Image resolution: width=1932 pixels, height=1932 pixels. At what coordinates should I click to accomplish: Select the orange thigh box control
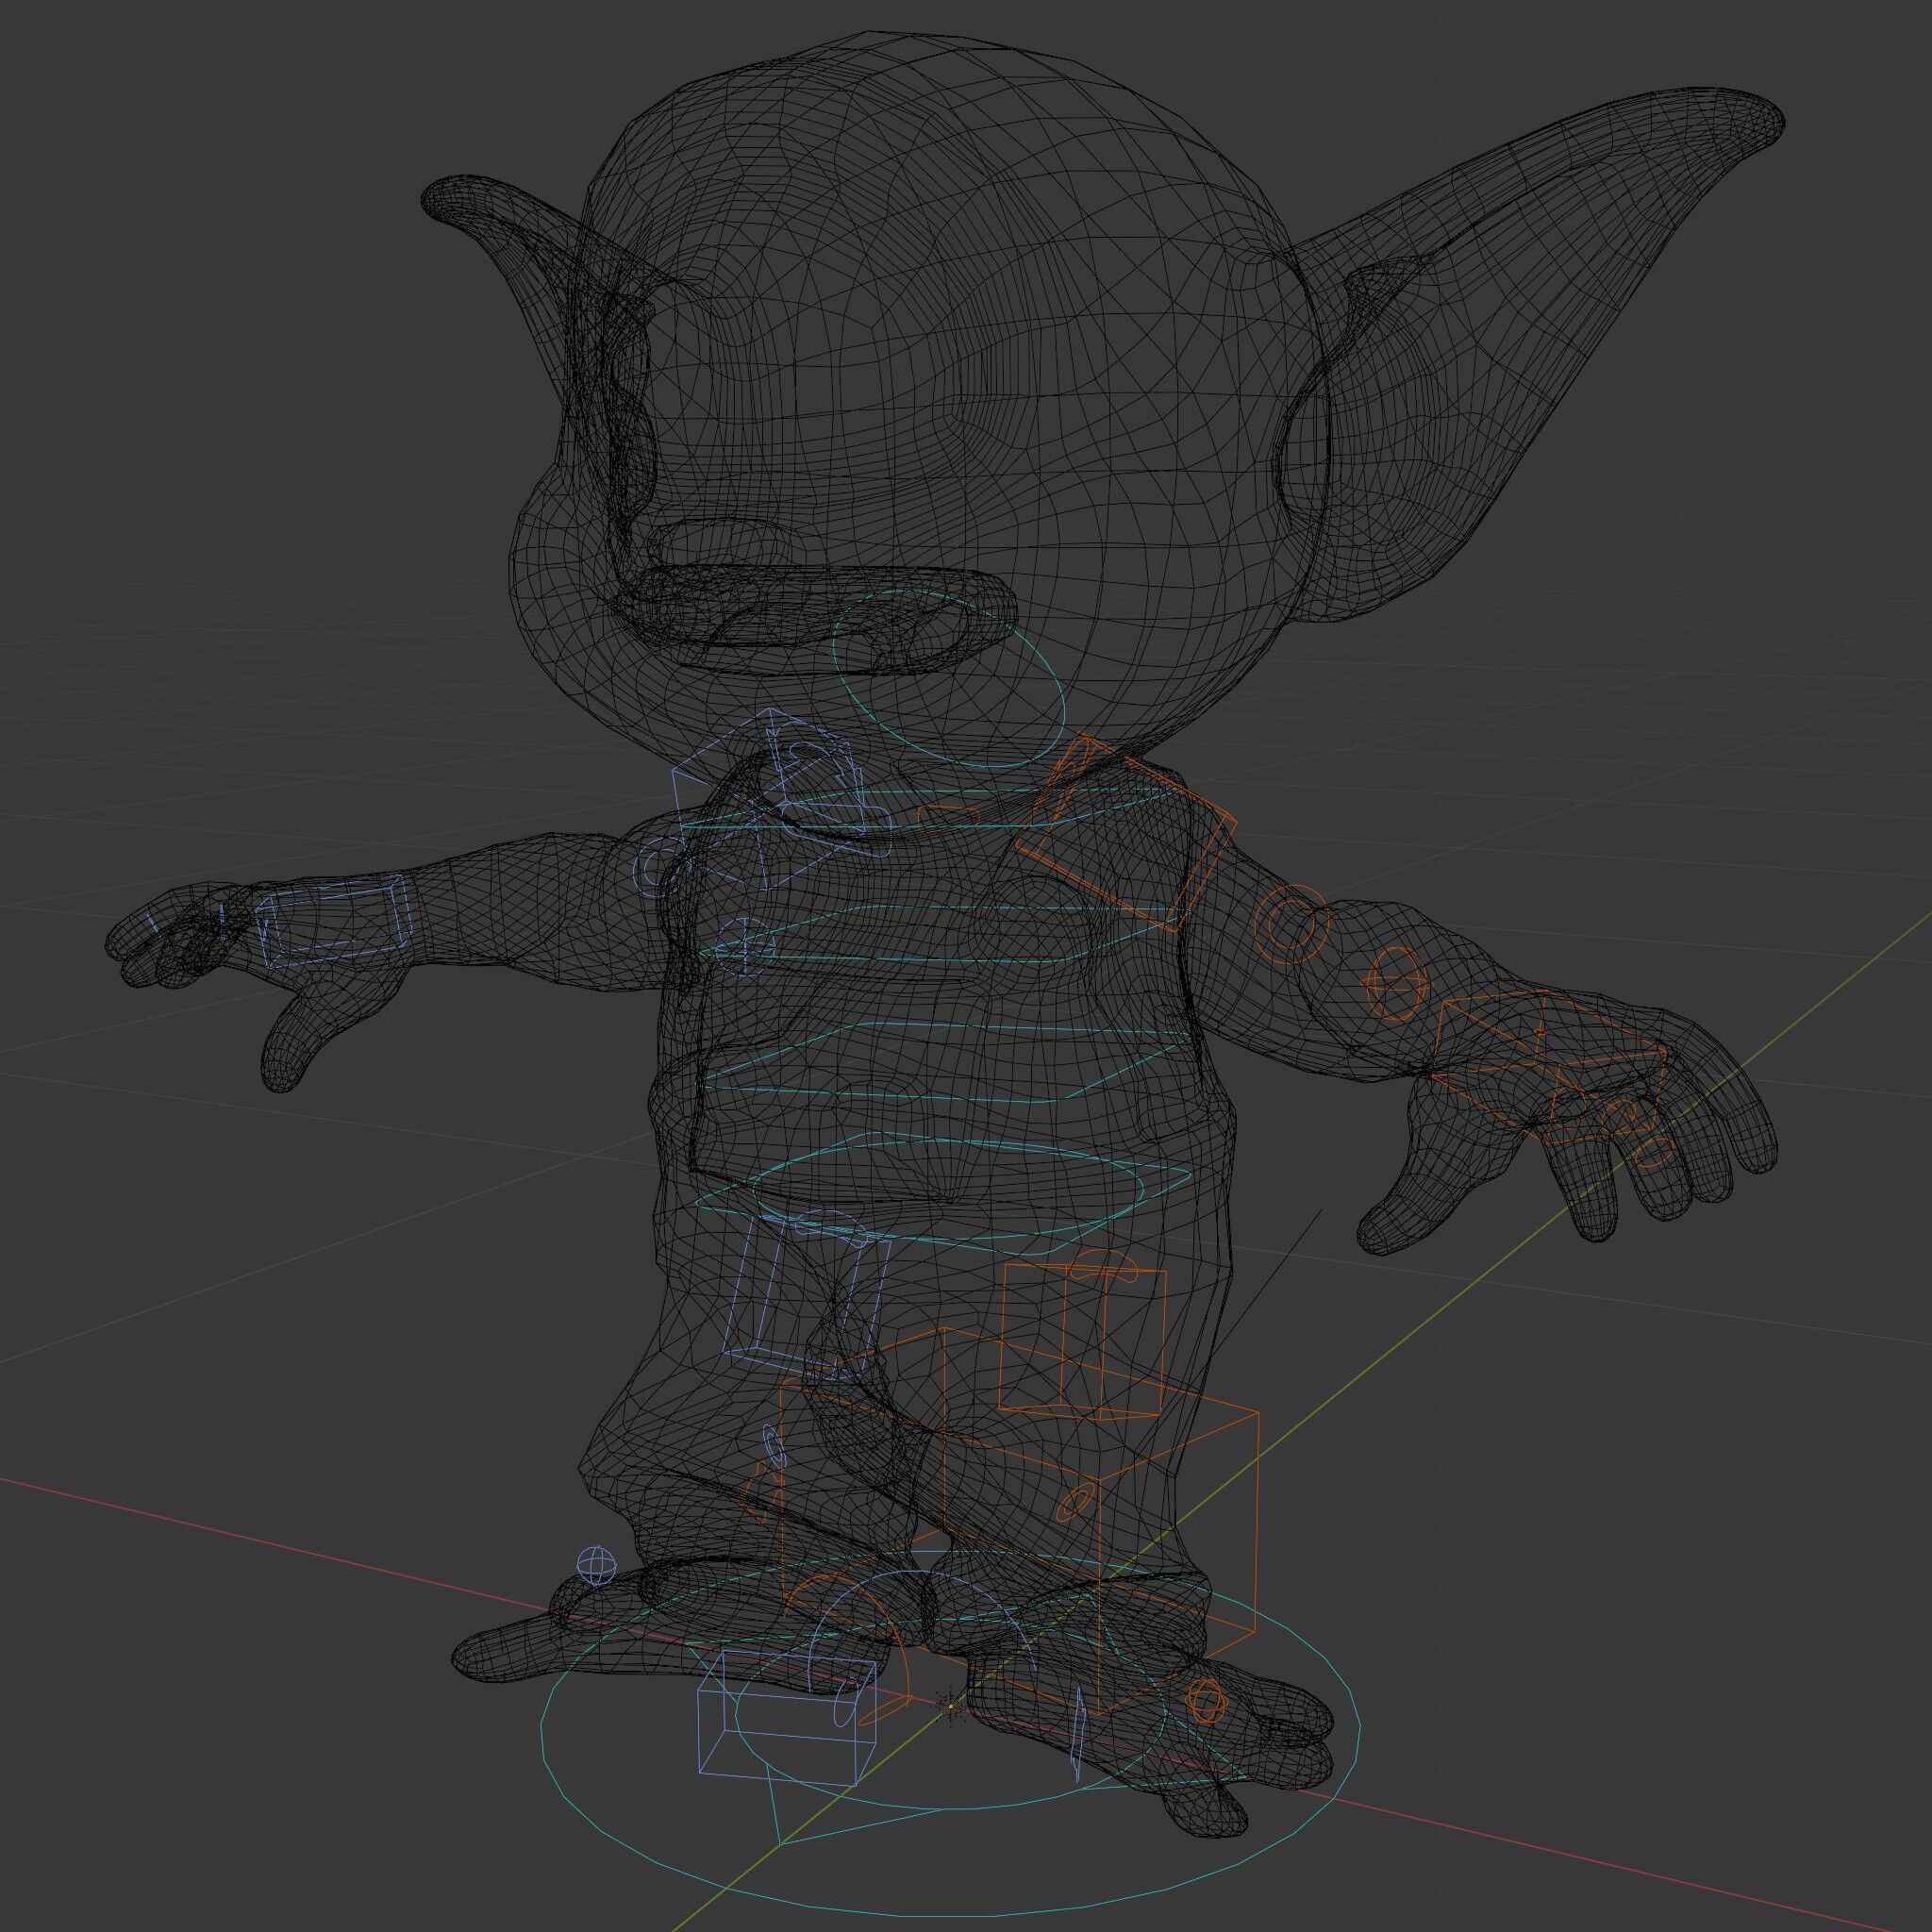1083,1342
